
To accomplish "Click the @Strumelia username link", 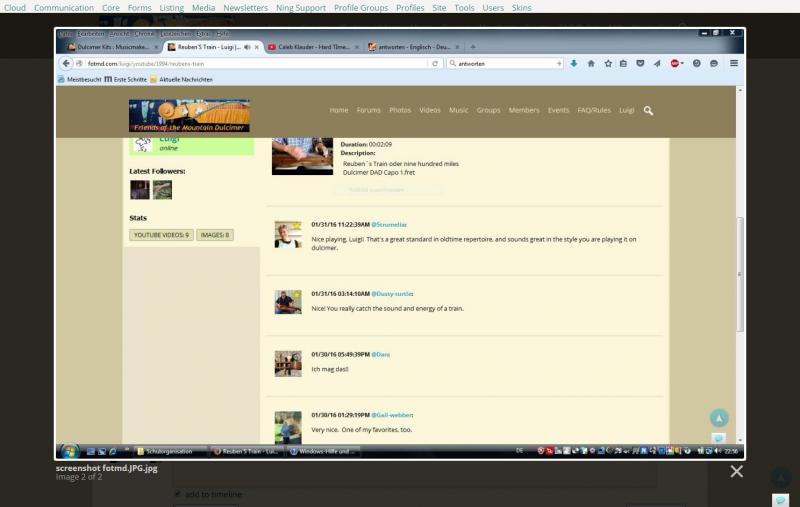I will click(x=389, y=225).
